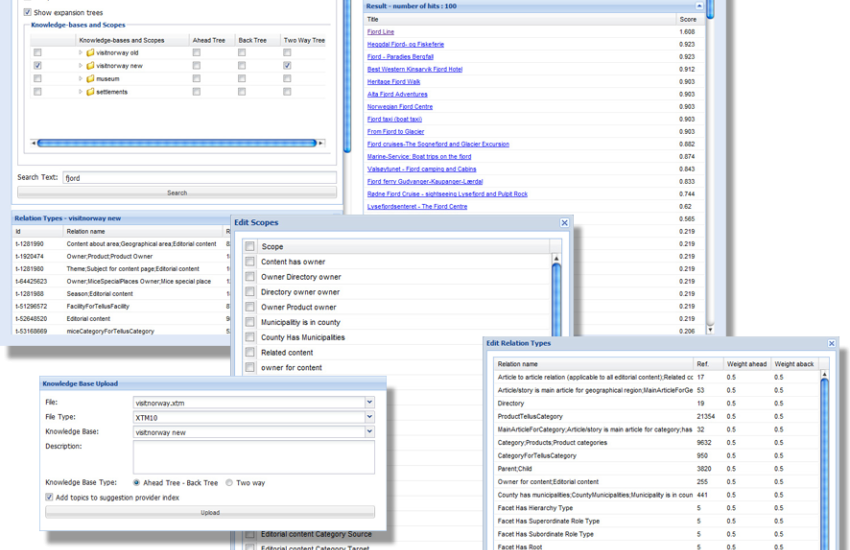Click the Score column header
This screenshot has height=550, width=850.
point(688,19)
